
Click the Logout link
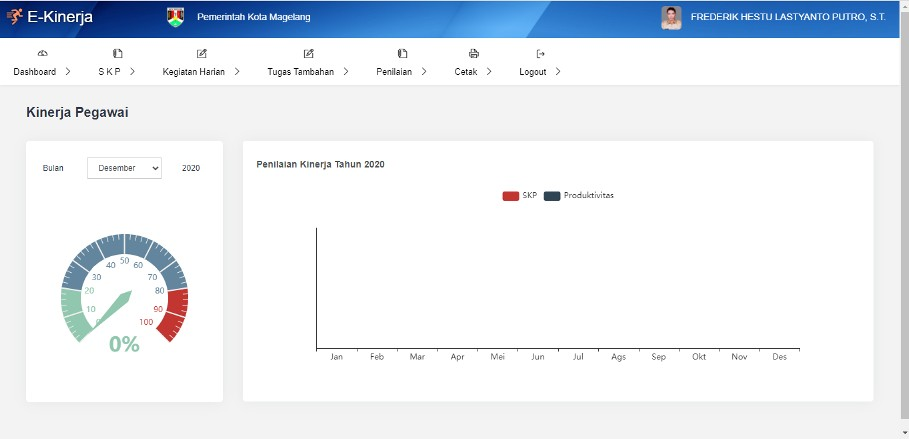click(533, 72)
